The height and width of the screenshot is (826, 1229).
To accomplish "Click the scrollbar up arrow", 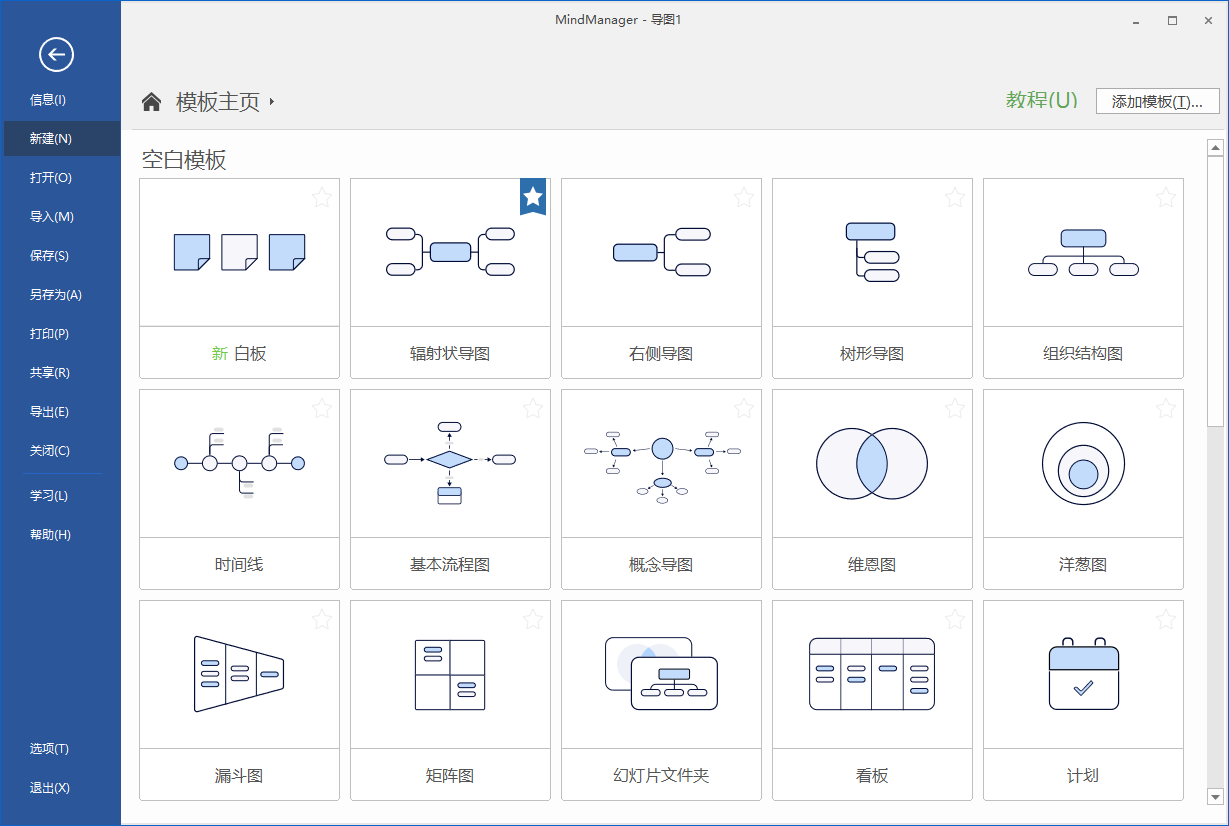I will pyautogui.click(x=1216, y=148).
